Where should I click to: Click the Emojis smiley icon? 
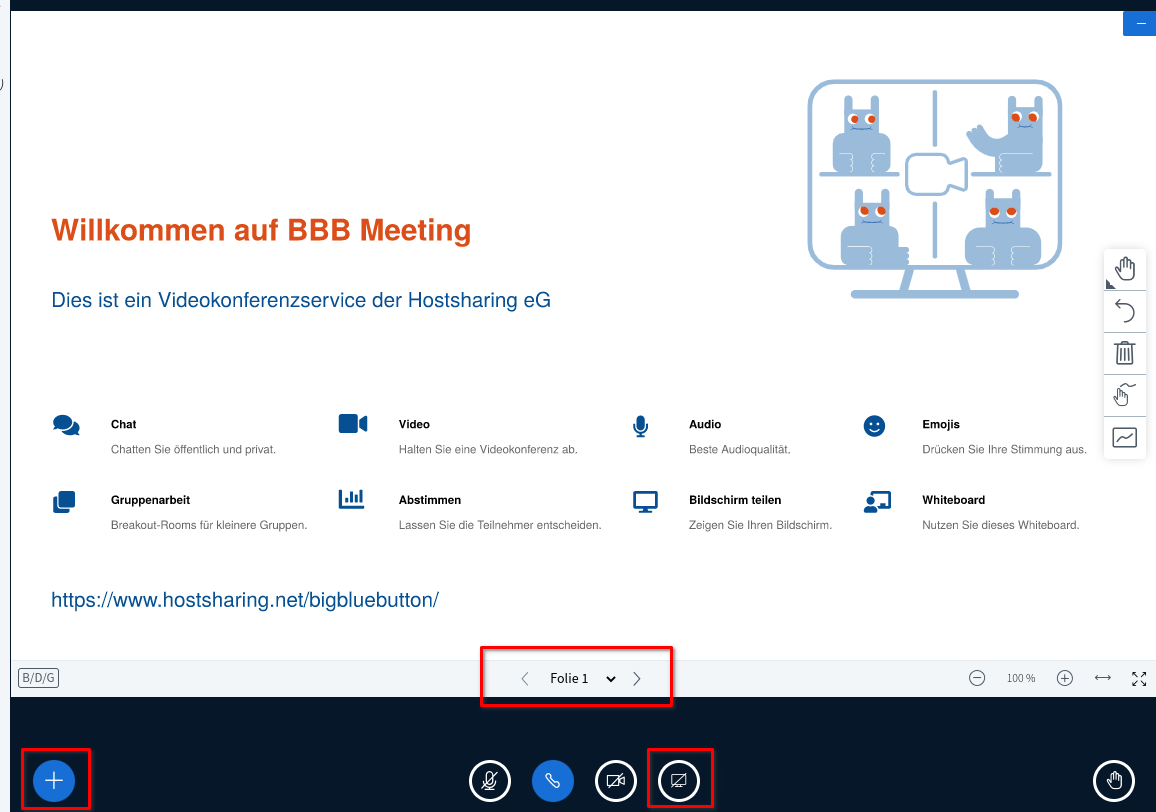tap(874, 426)
